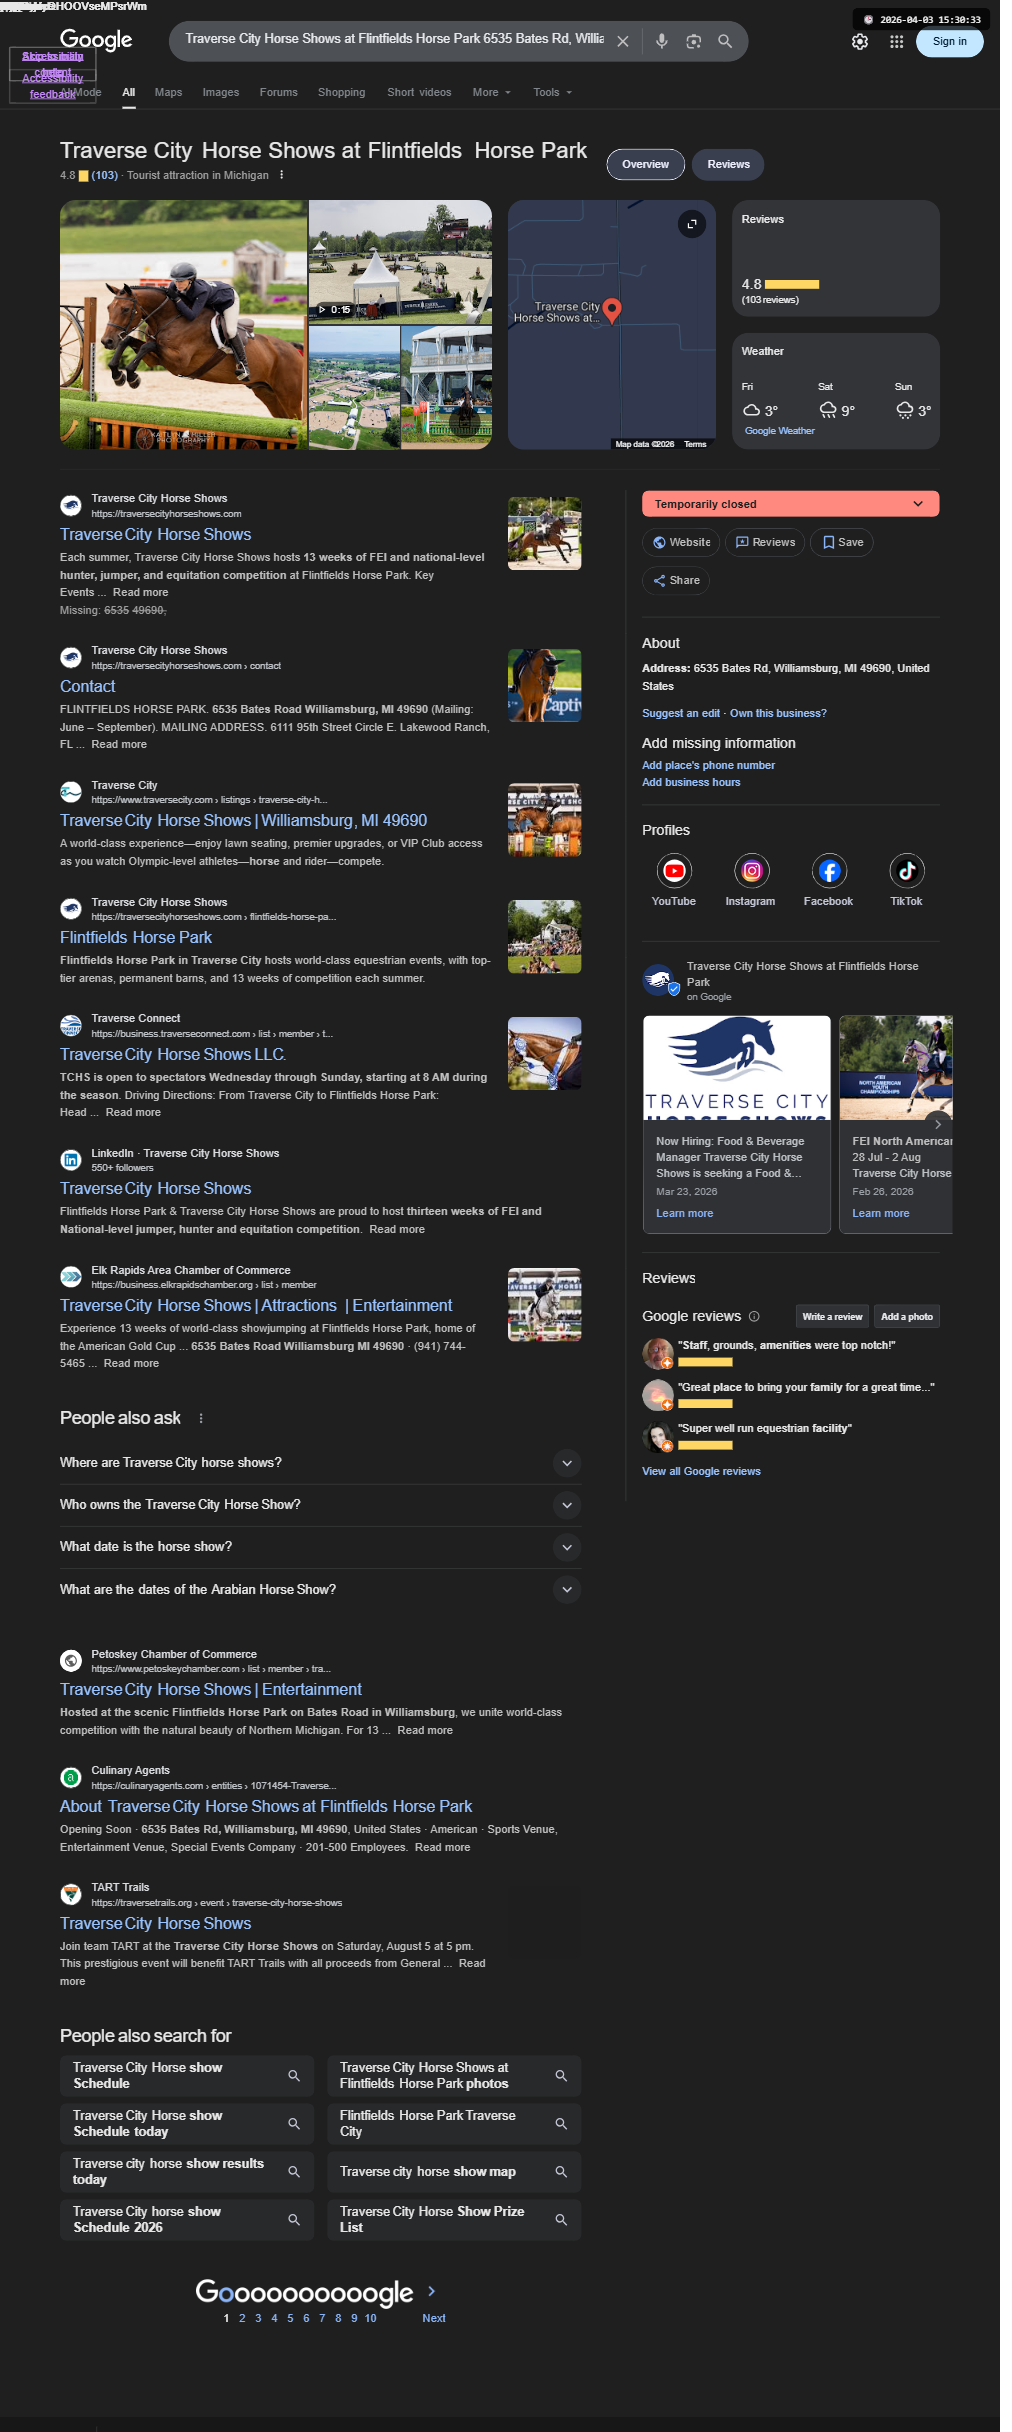Open the Instagram profile icon

pyautogui.click(x=751, y=871)
